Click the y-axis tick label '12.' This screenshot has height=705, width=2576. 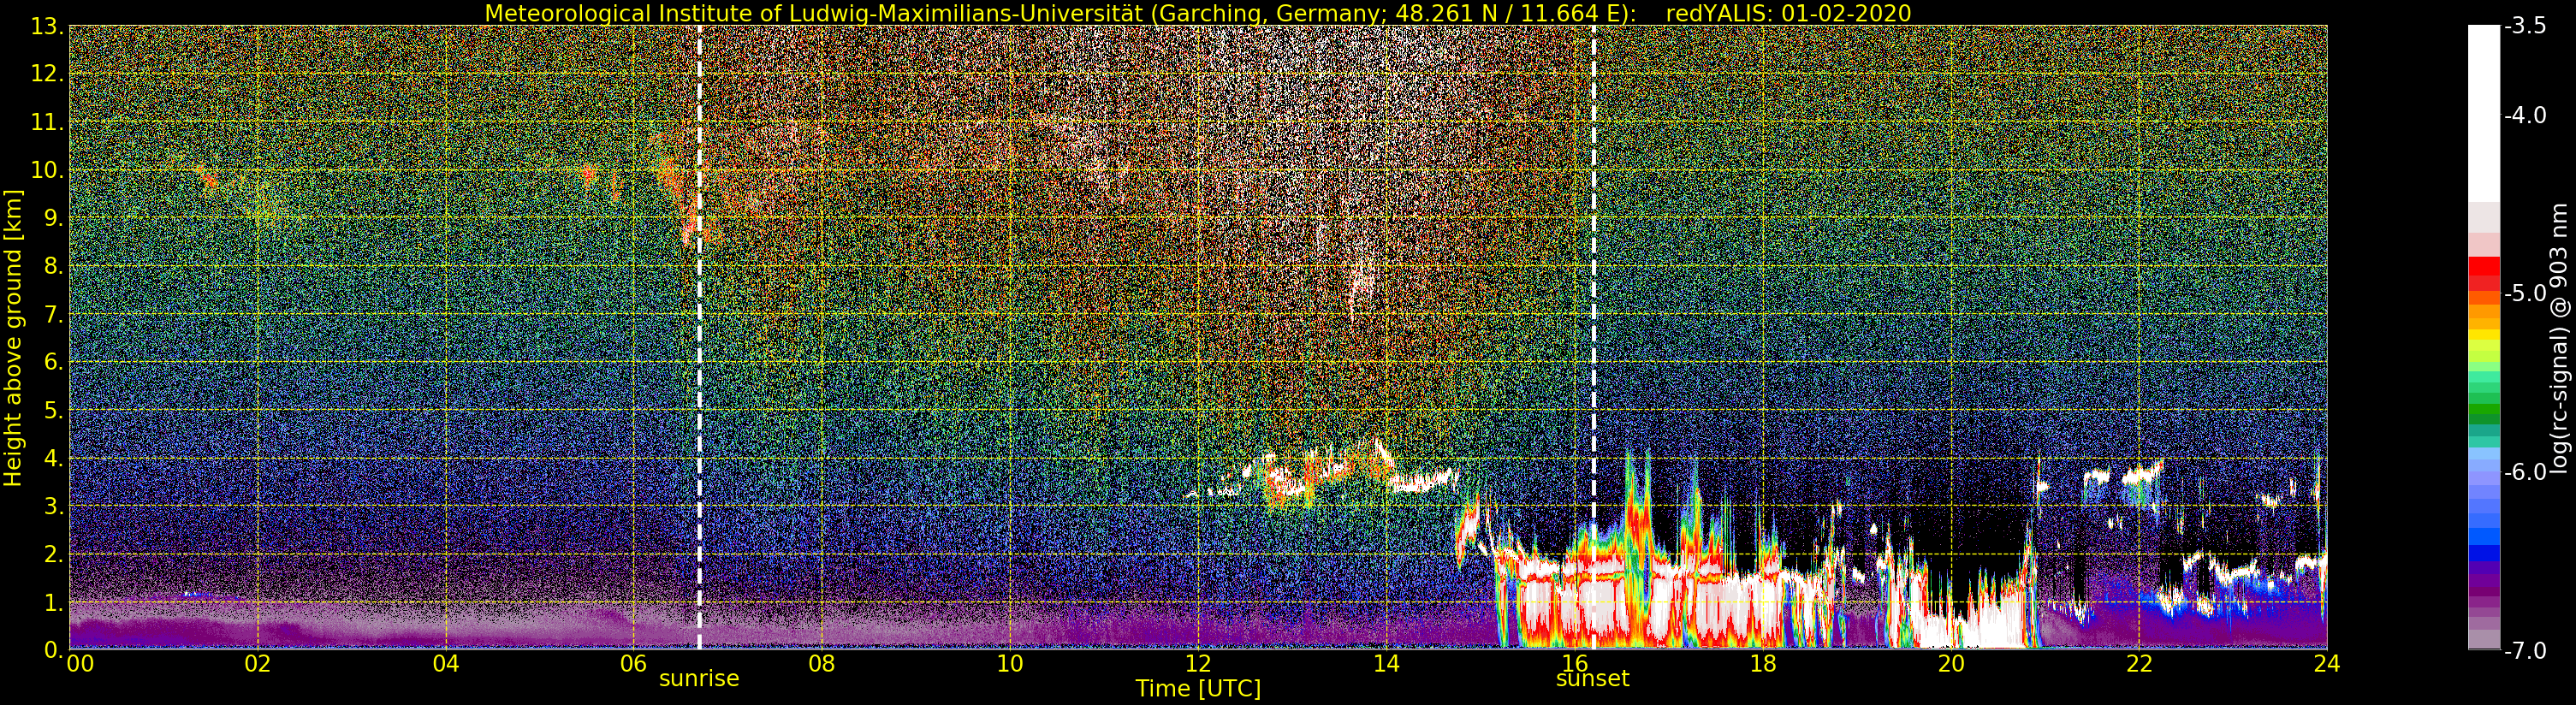[46, 74]
